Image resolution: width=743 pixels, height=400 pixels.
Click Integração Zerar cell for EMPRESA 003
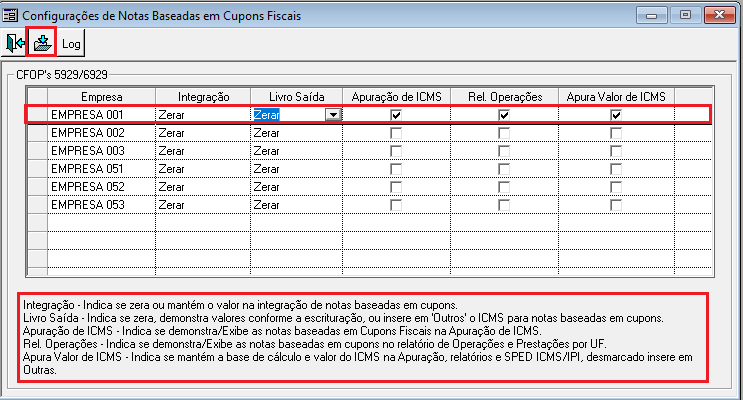coord(203,151)
